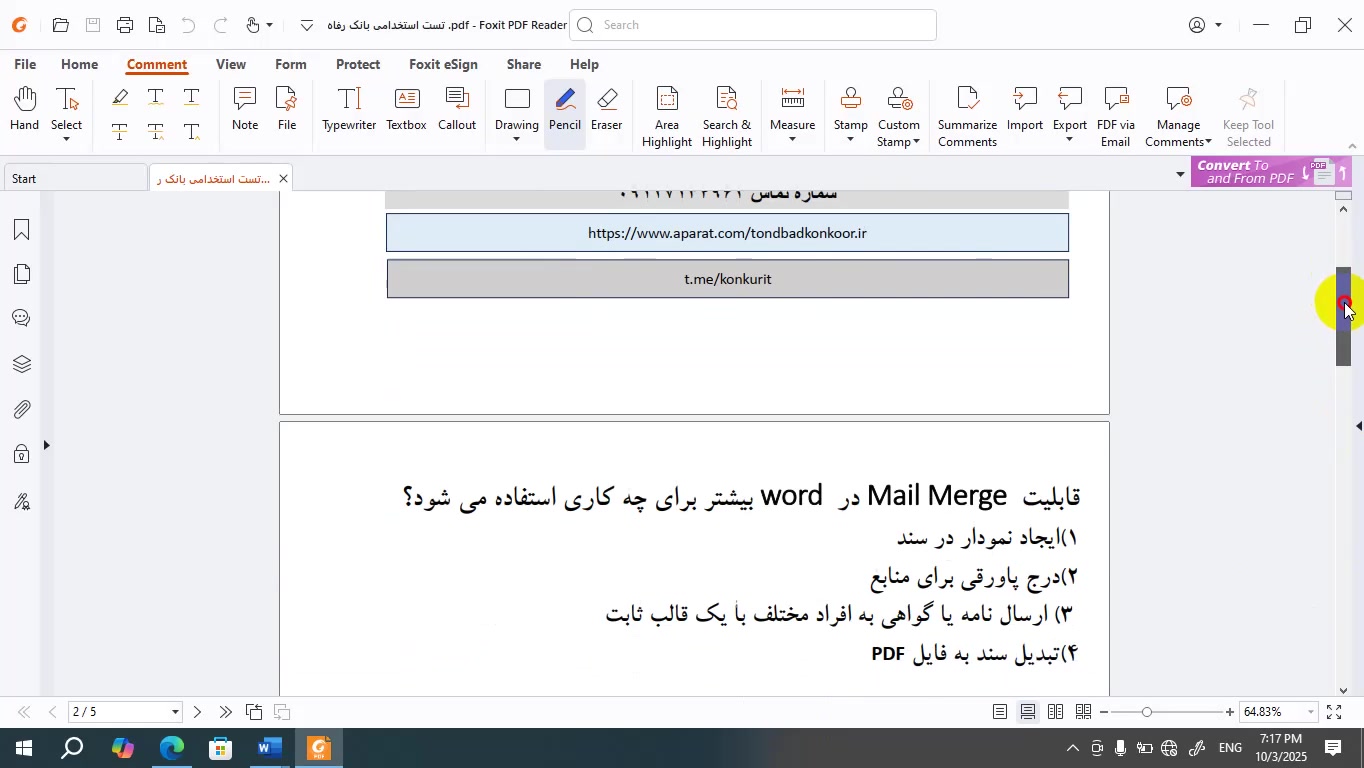
Task: Select the Insert Text markup tool
Action: click(192, 132)
